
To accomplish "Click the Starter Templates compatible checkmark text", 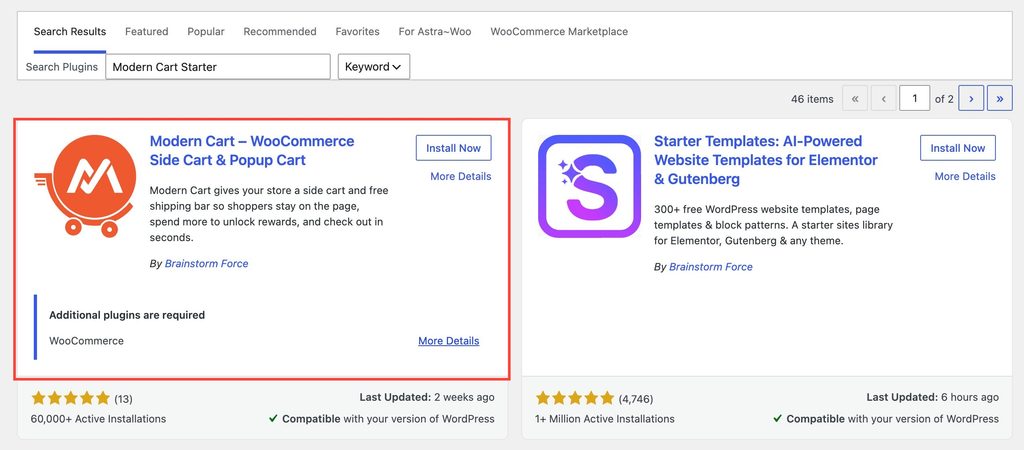I will coord(886,419).
